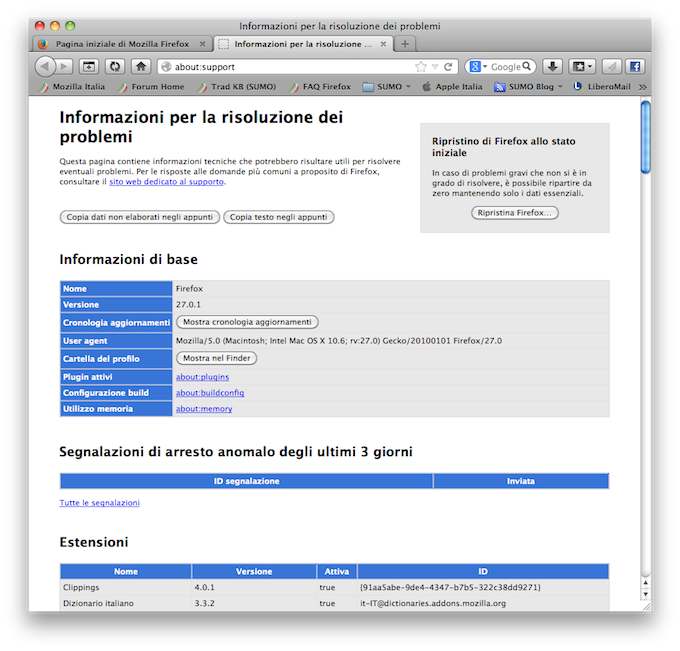Click the vertical scrollbar thumb
This screenshot has height=651, width=680.
[646, 137]
